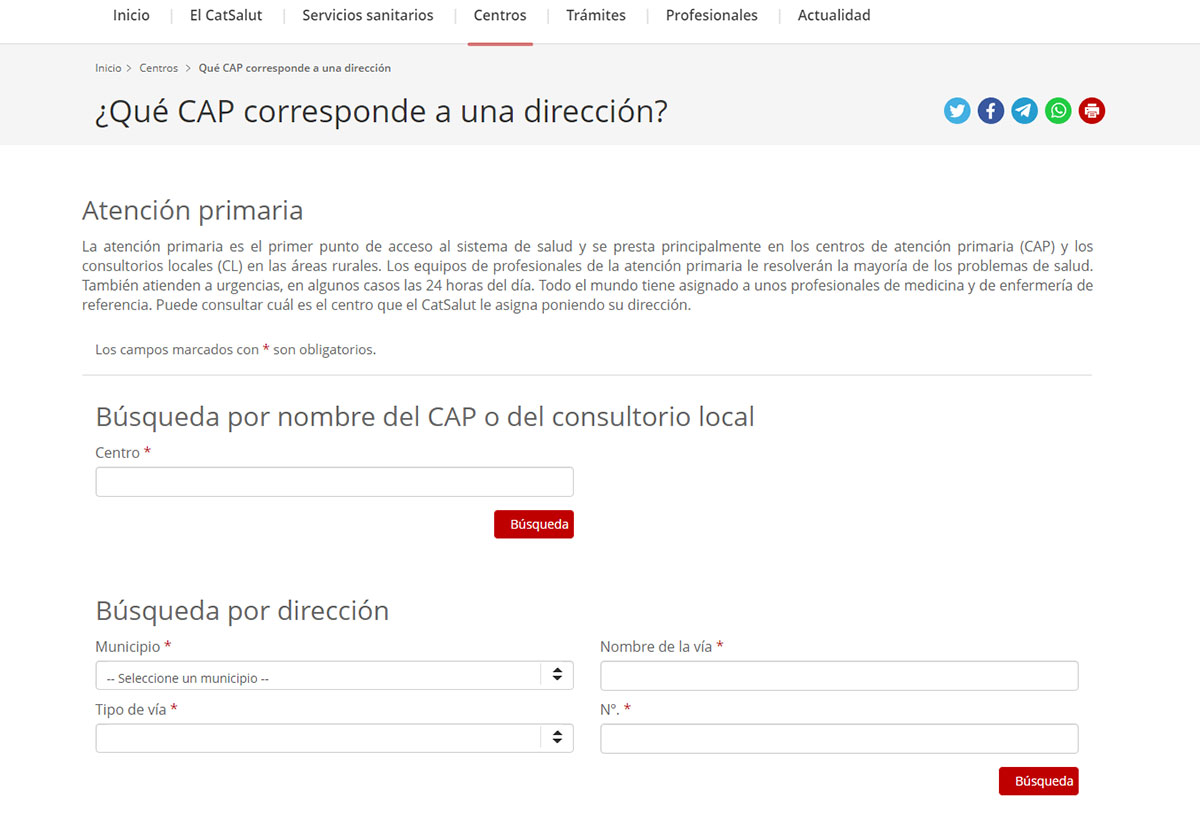Image resolution: width=1200 pixels, height=821 pixels.
Task: Open the Inicio menu item
Action: click(x=131, y=16)
